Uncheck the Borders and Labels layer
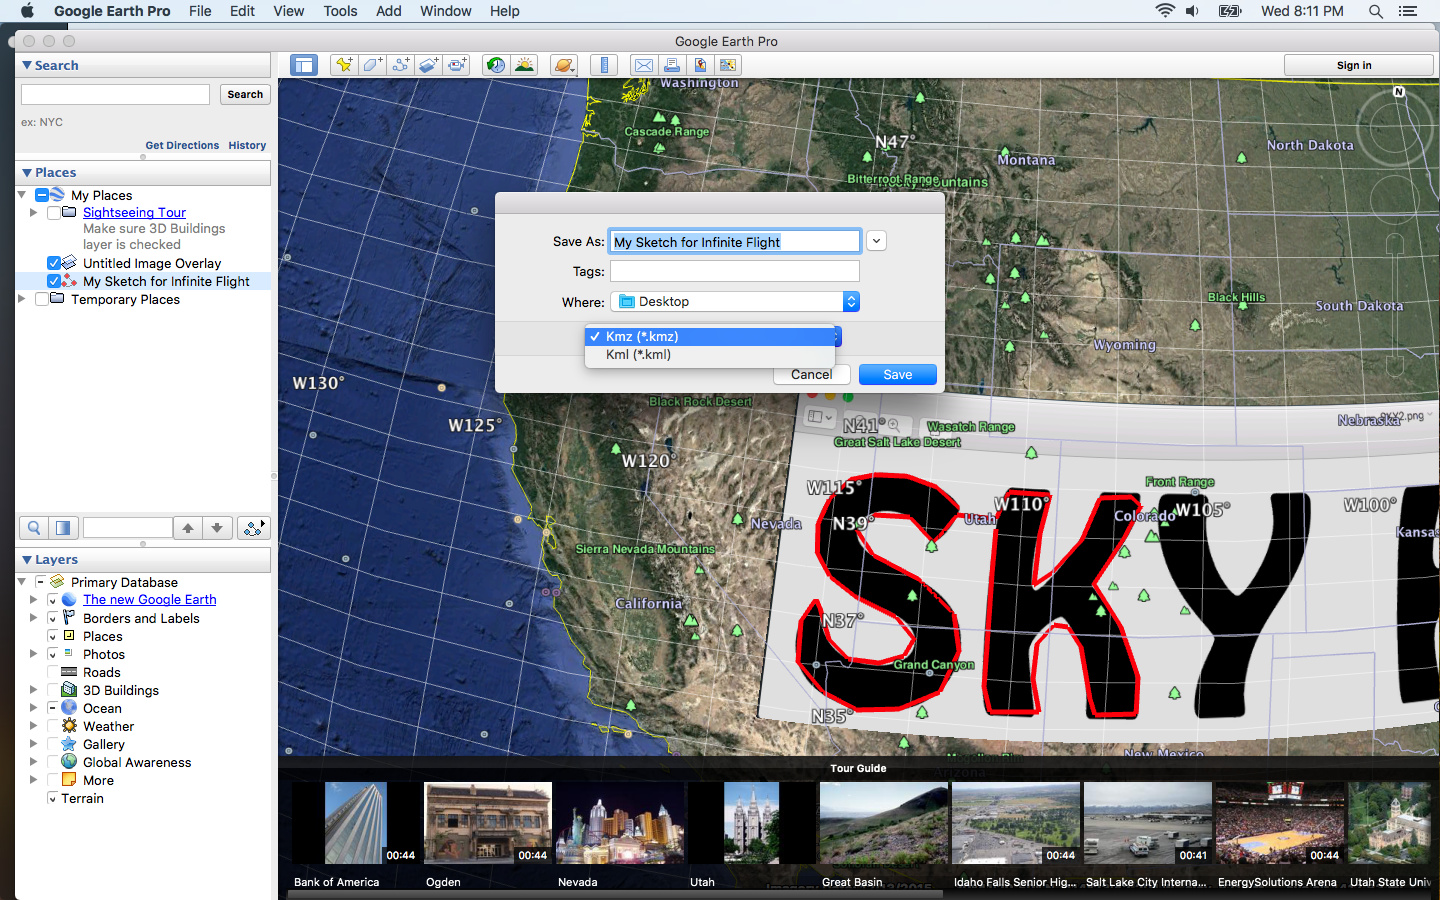The image size is (1440, 900). click(x=53, y=618)
